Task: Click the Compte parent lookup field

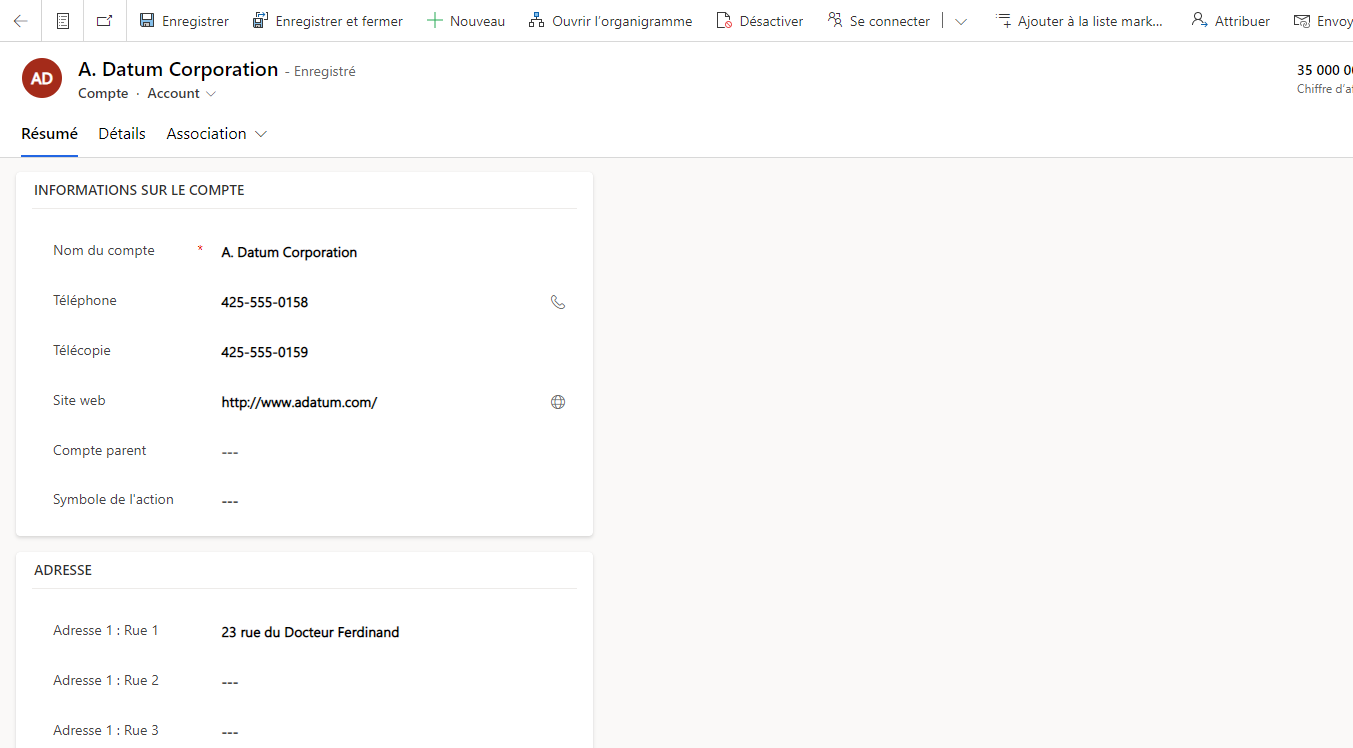Action: coord(380,452)
